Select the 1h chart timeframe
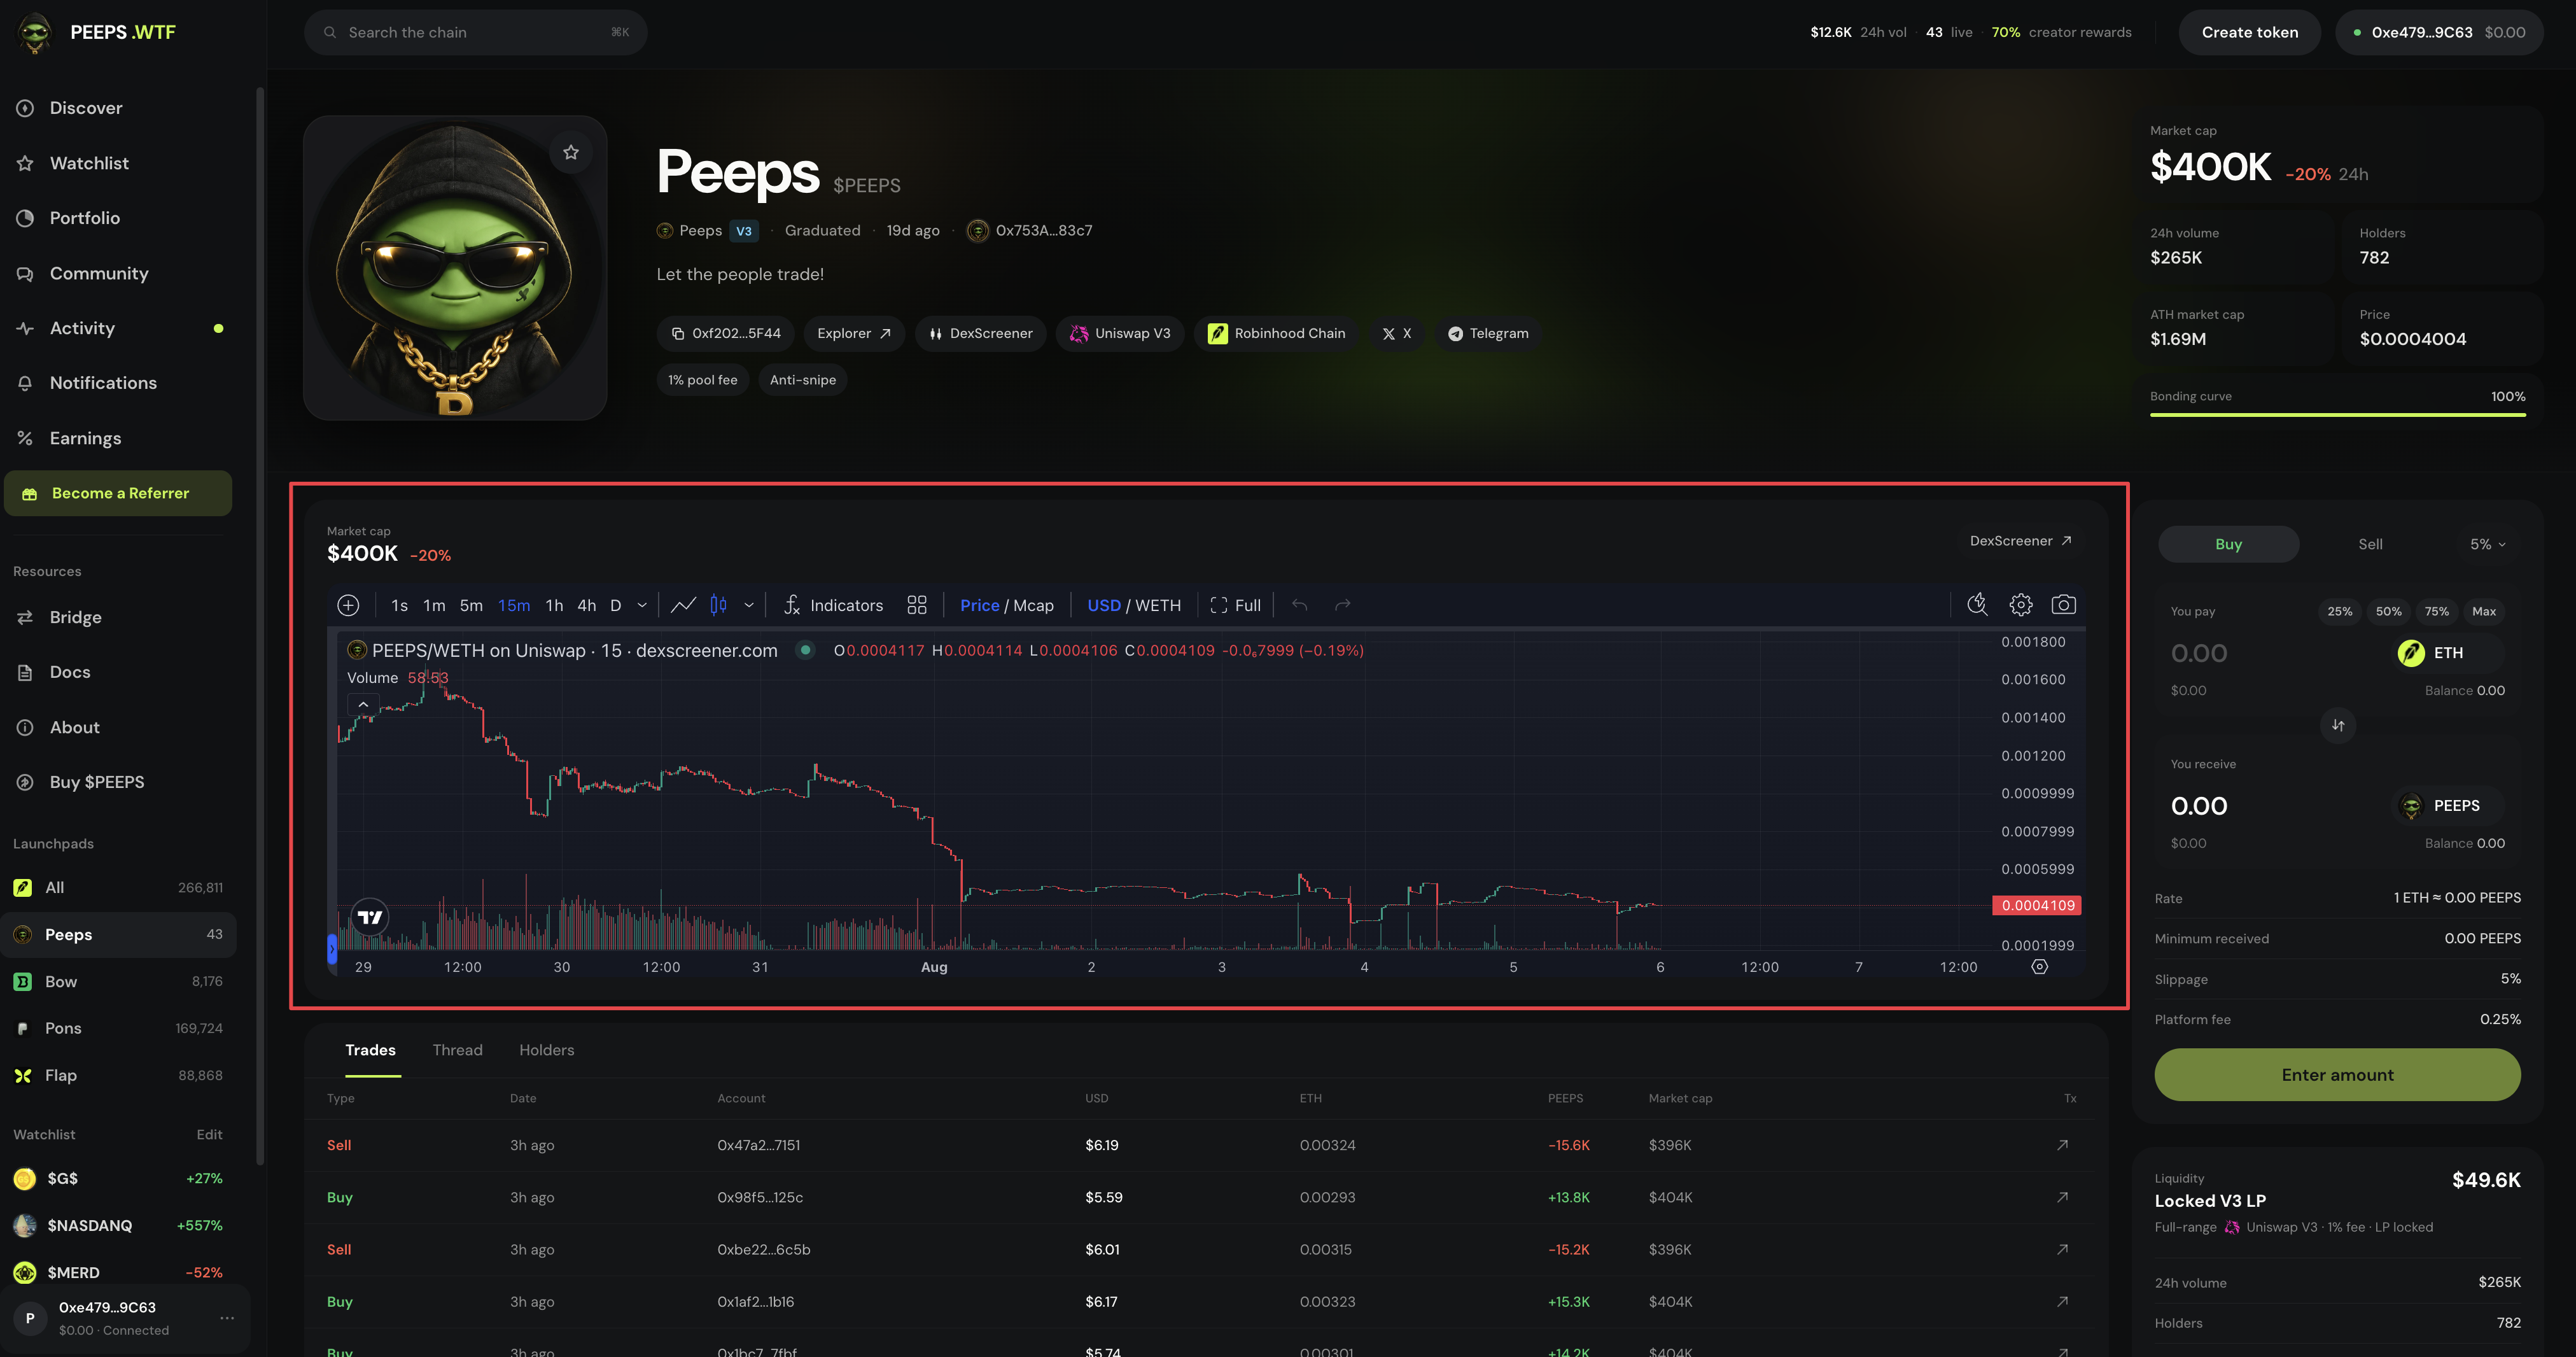The height and width of the screenshot is (1357, 2576). click(554, 605)
